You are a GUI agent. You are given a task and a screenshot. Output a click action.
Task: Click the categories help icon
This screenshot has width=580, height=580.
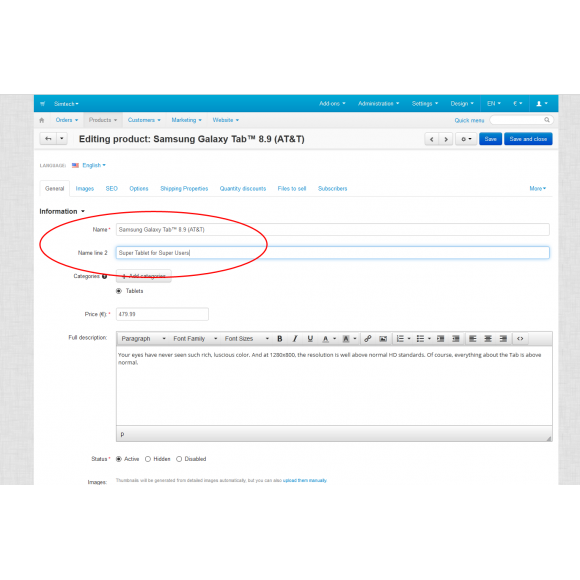[104, 276]
